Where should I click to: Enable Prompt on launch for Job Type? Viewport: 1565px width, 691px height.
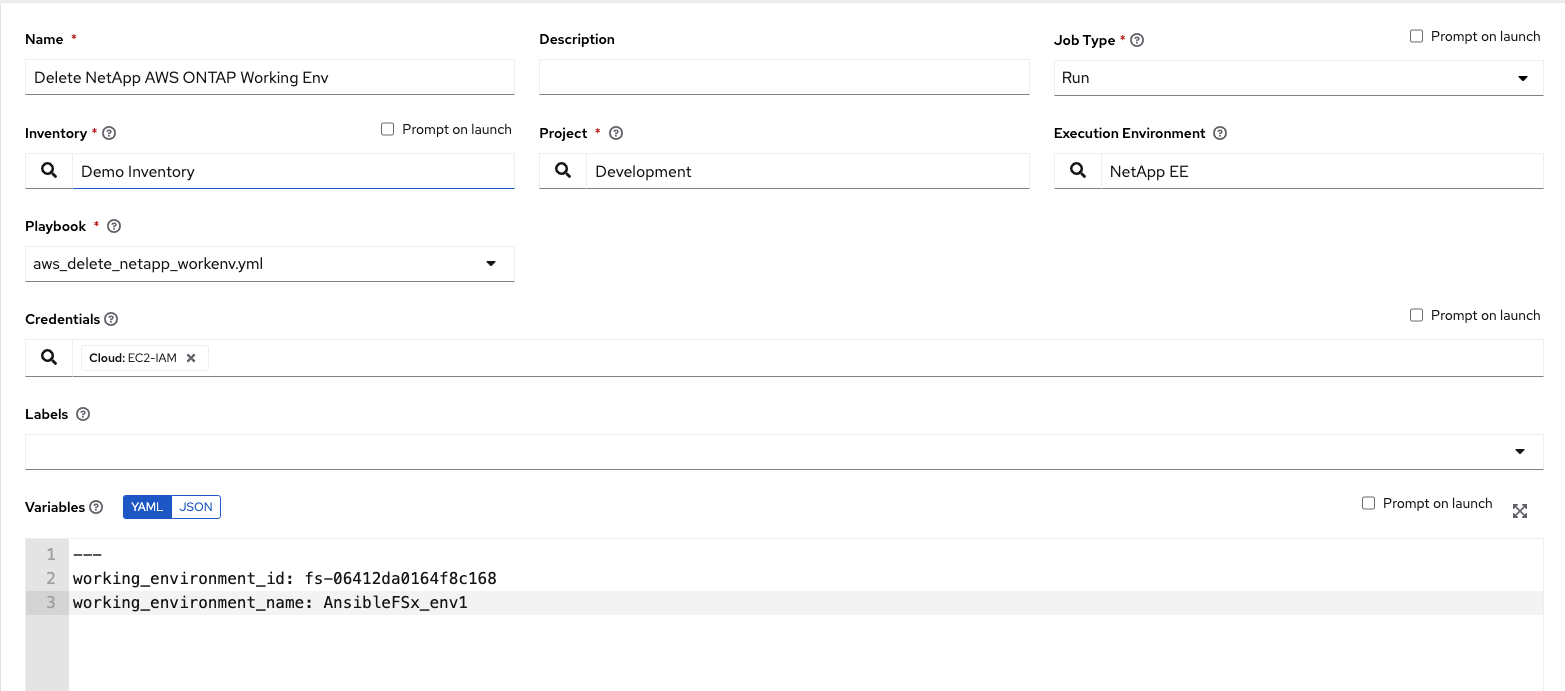[x=1416, y=36]
